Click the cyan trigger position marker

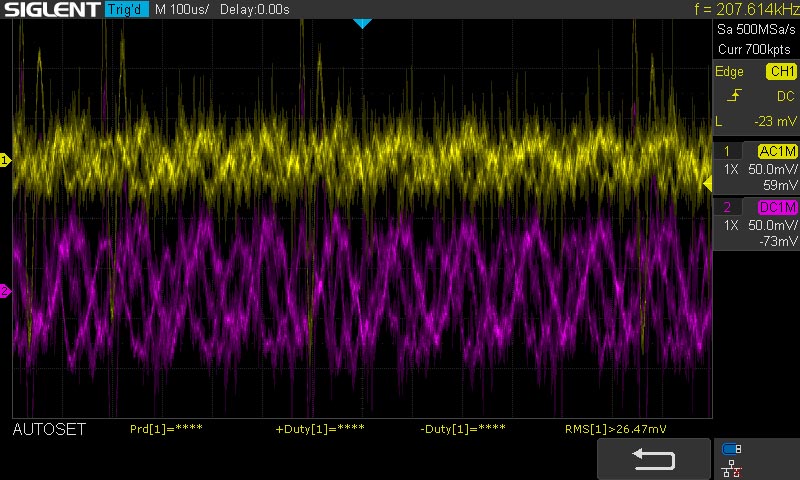pyautogui.click(x=362, y=23)
